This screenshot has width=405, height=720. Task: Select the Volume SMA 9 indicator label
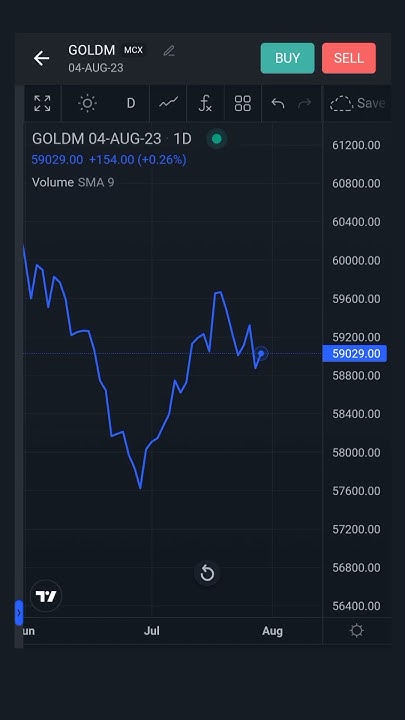click(x=73, y=182)
